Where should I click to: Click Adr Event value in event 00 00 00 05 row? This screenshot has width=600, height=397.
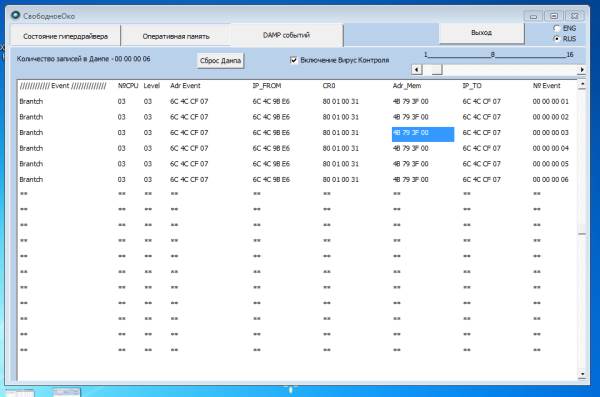[189, 164]
